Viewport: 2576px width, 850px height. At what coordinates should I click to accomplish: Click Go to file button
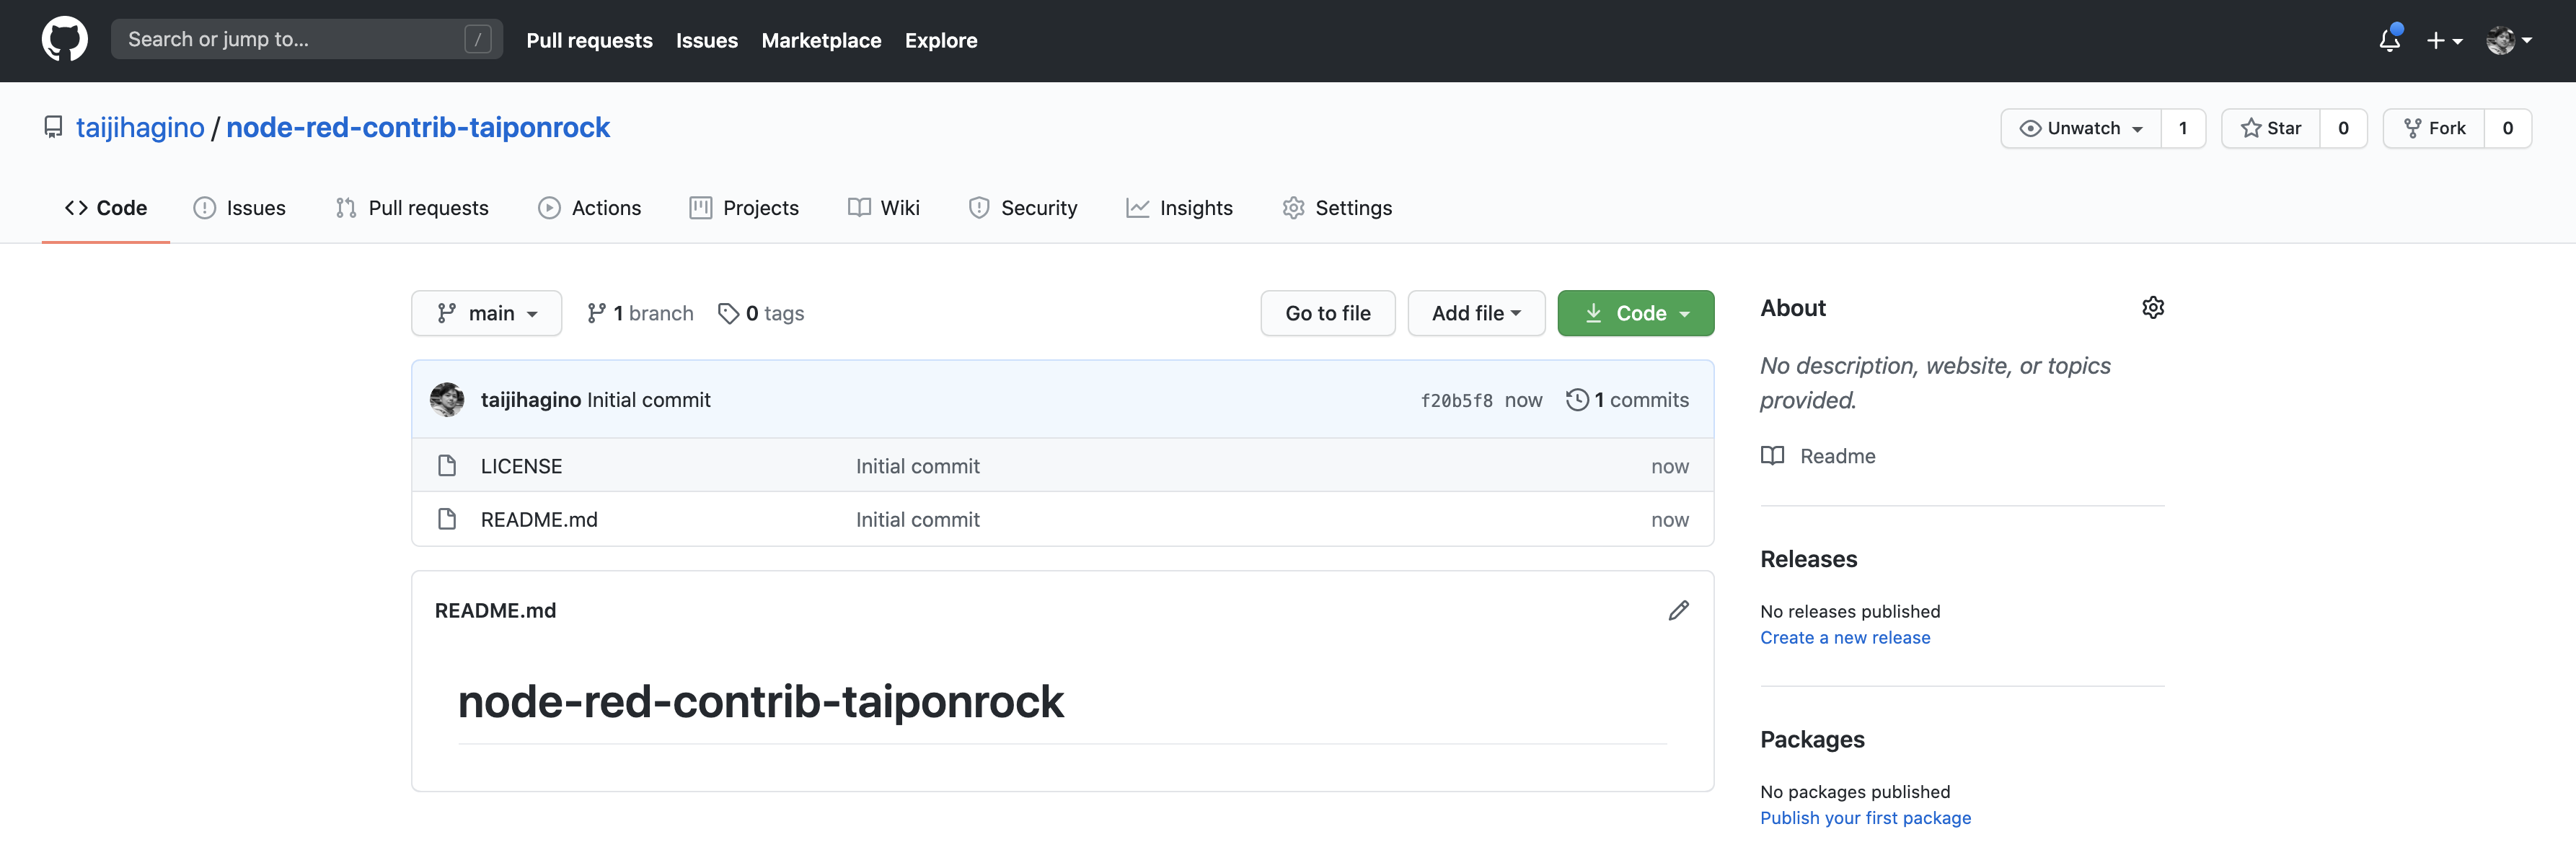coord(1327,314)
